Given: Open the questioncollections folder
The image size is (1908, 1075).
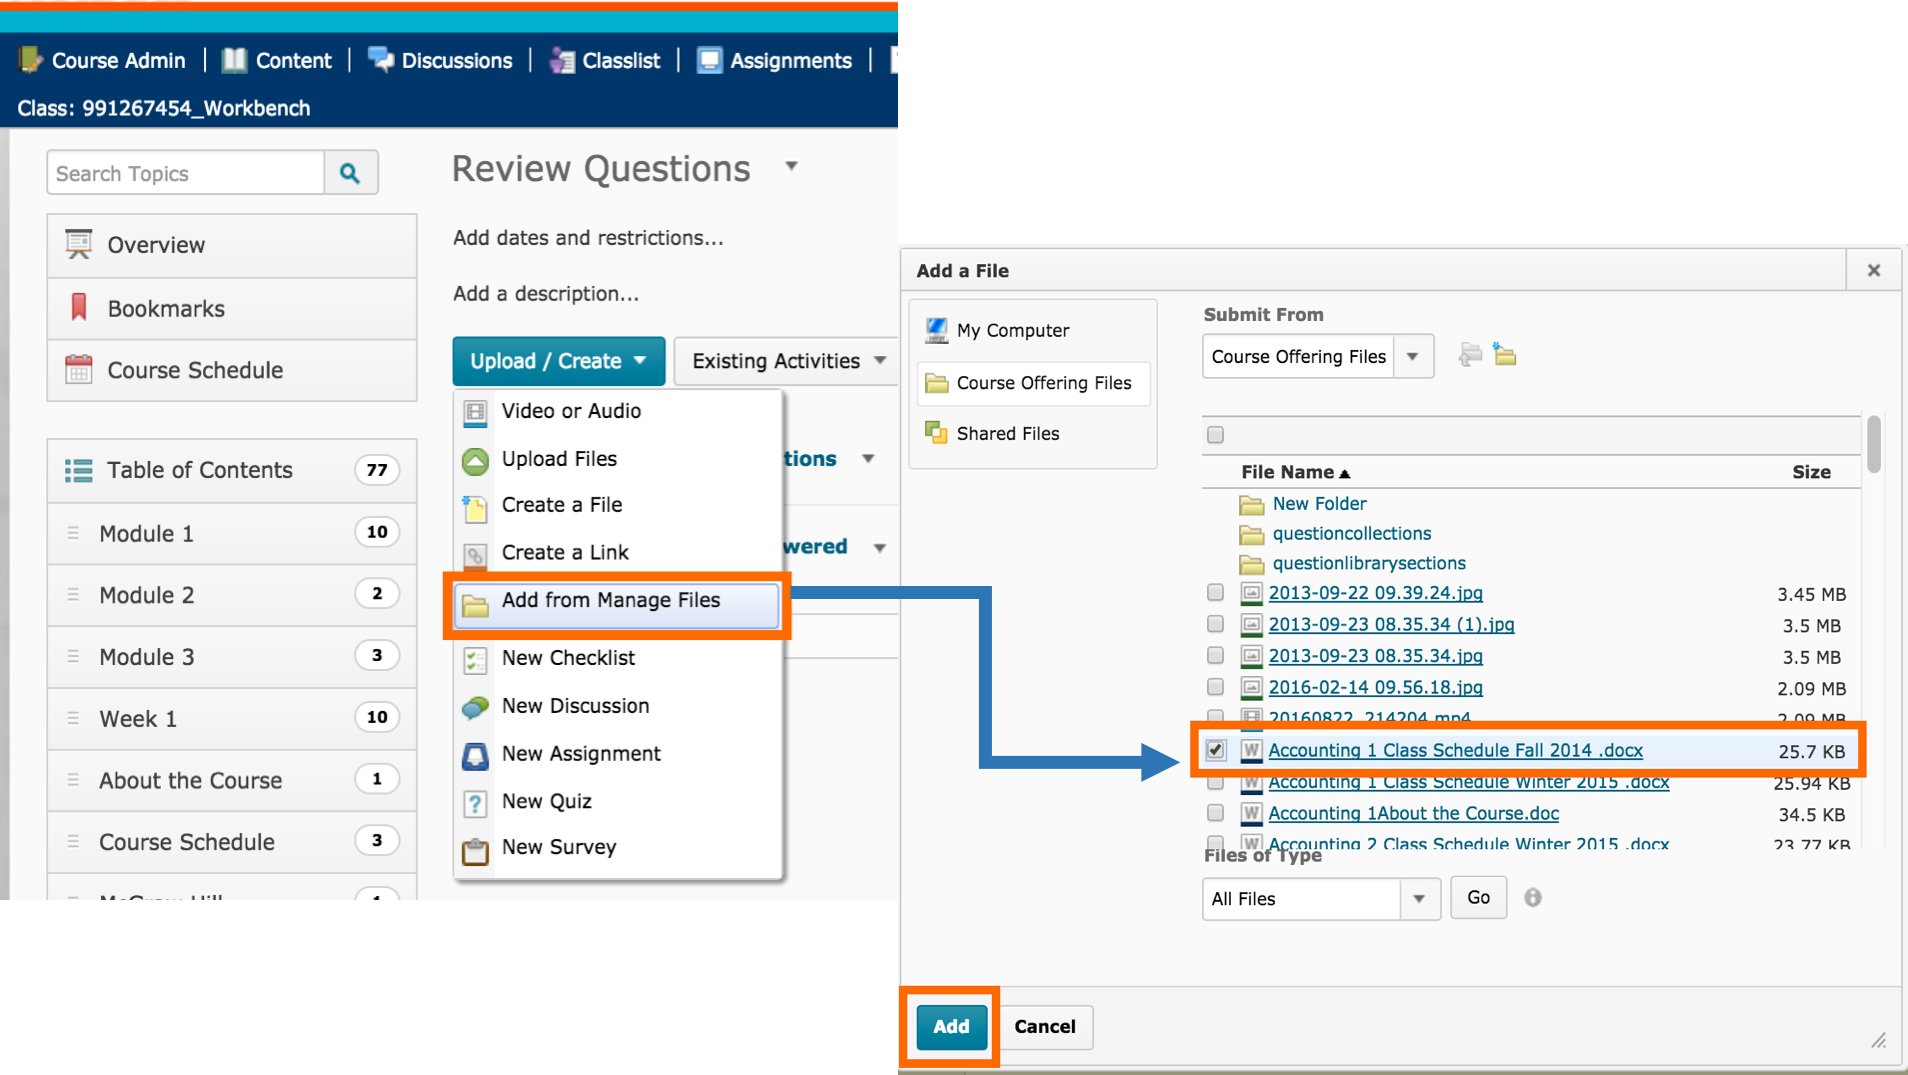Looking at the screenshot, I should point(1351,533).
